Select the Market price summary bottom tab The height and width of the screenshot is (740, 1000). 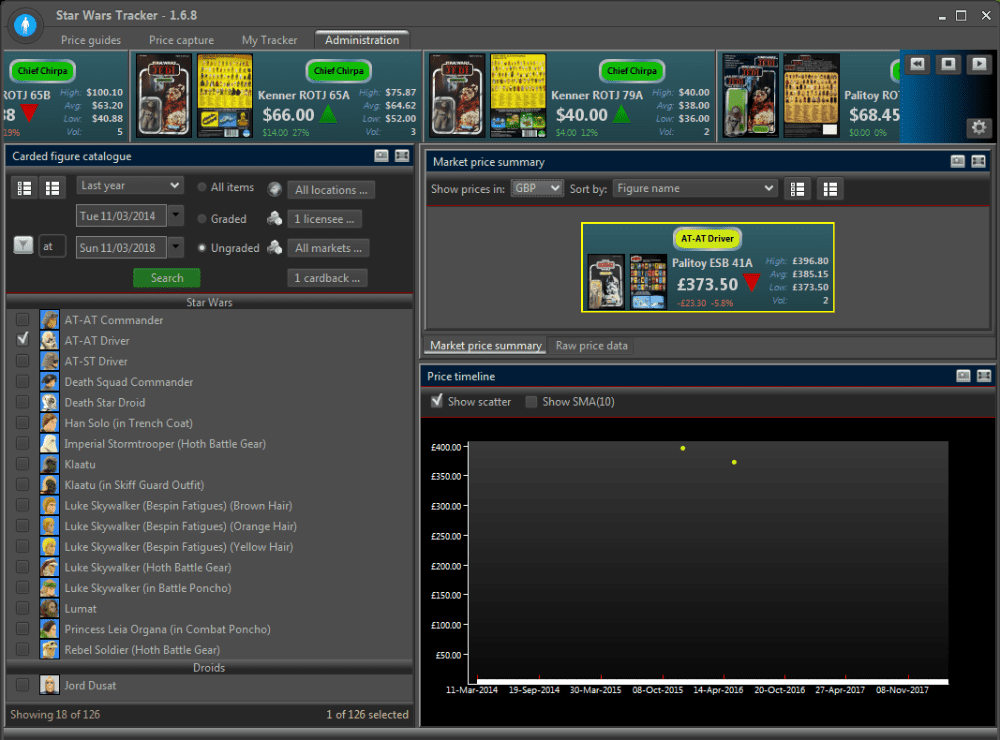485,345
